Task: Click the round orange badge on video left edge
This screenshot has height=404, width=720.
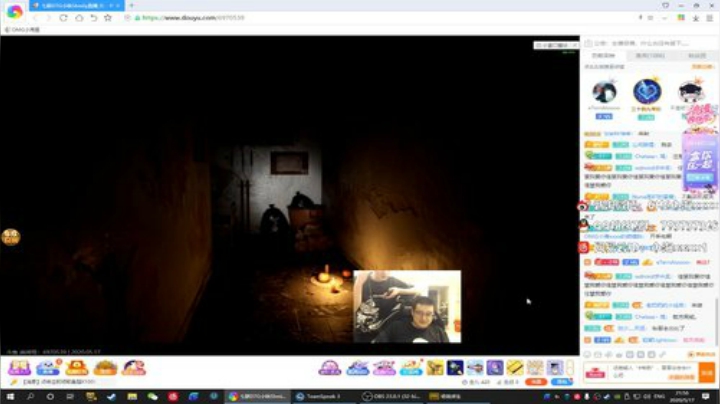Action: point(11,237)
